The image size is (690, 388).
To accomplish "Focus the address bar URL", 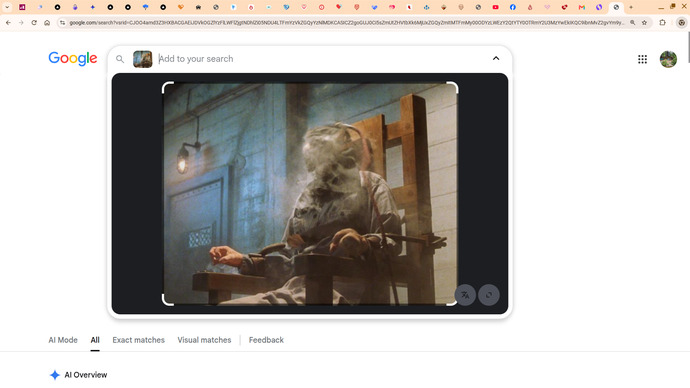I will point(346,23).
